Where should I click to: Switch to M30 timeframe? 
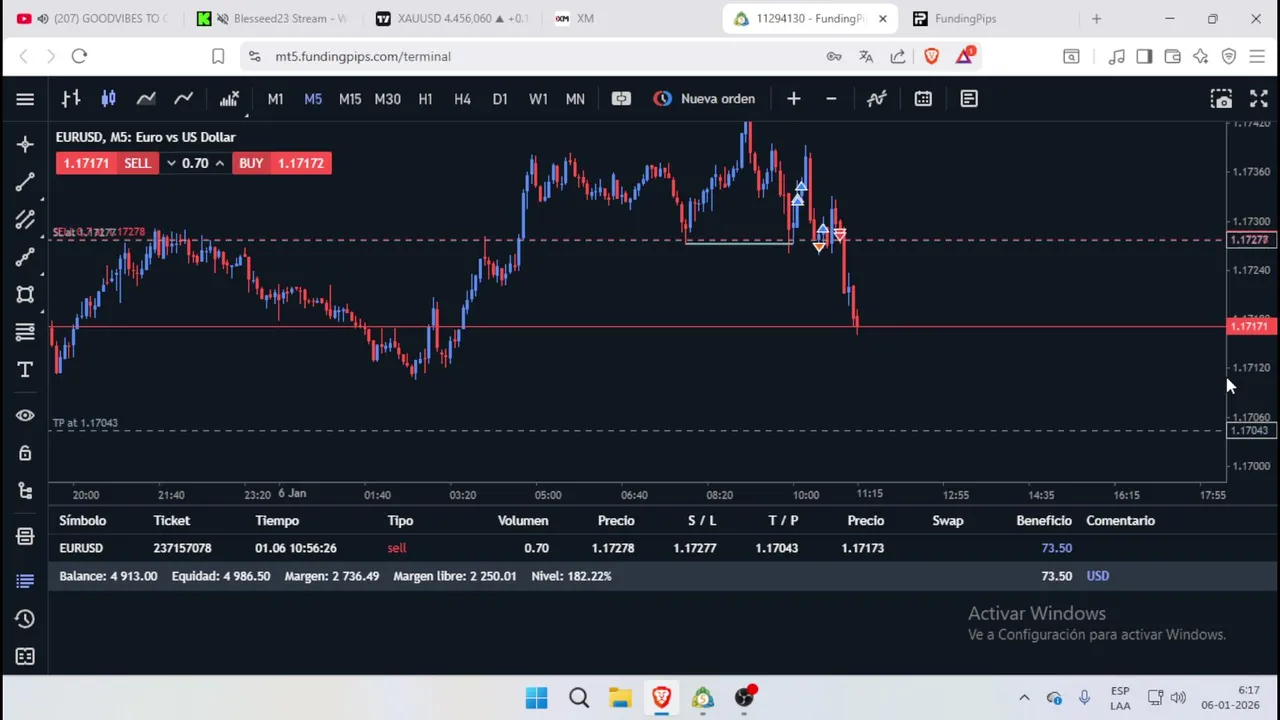(x=387, y=99)
